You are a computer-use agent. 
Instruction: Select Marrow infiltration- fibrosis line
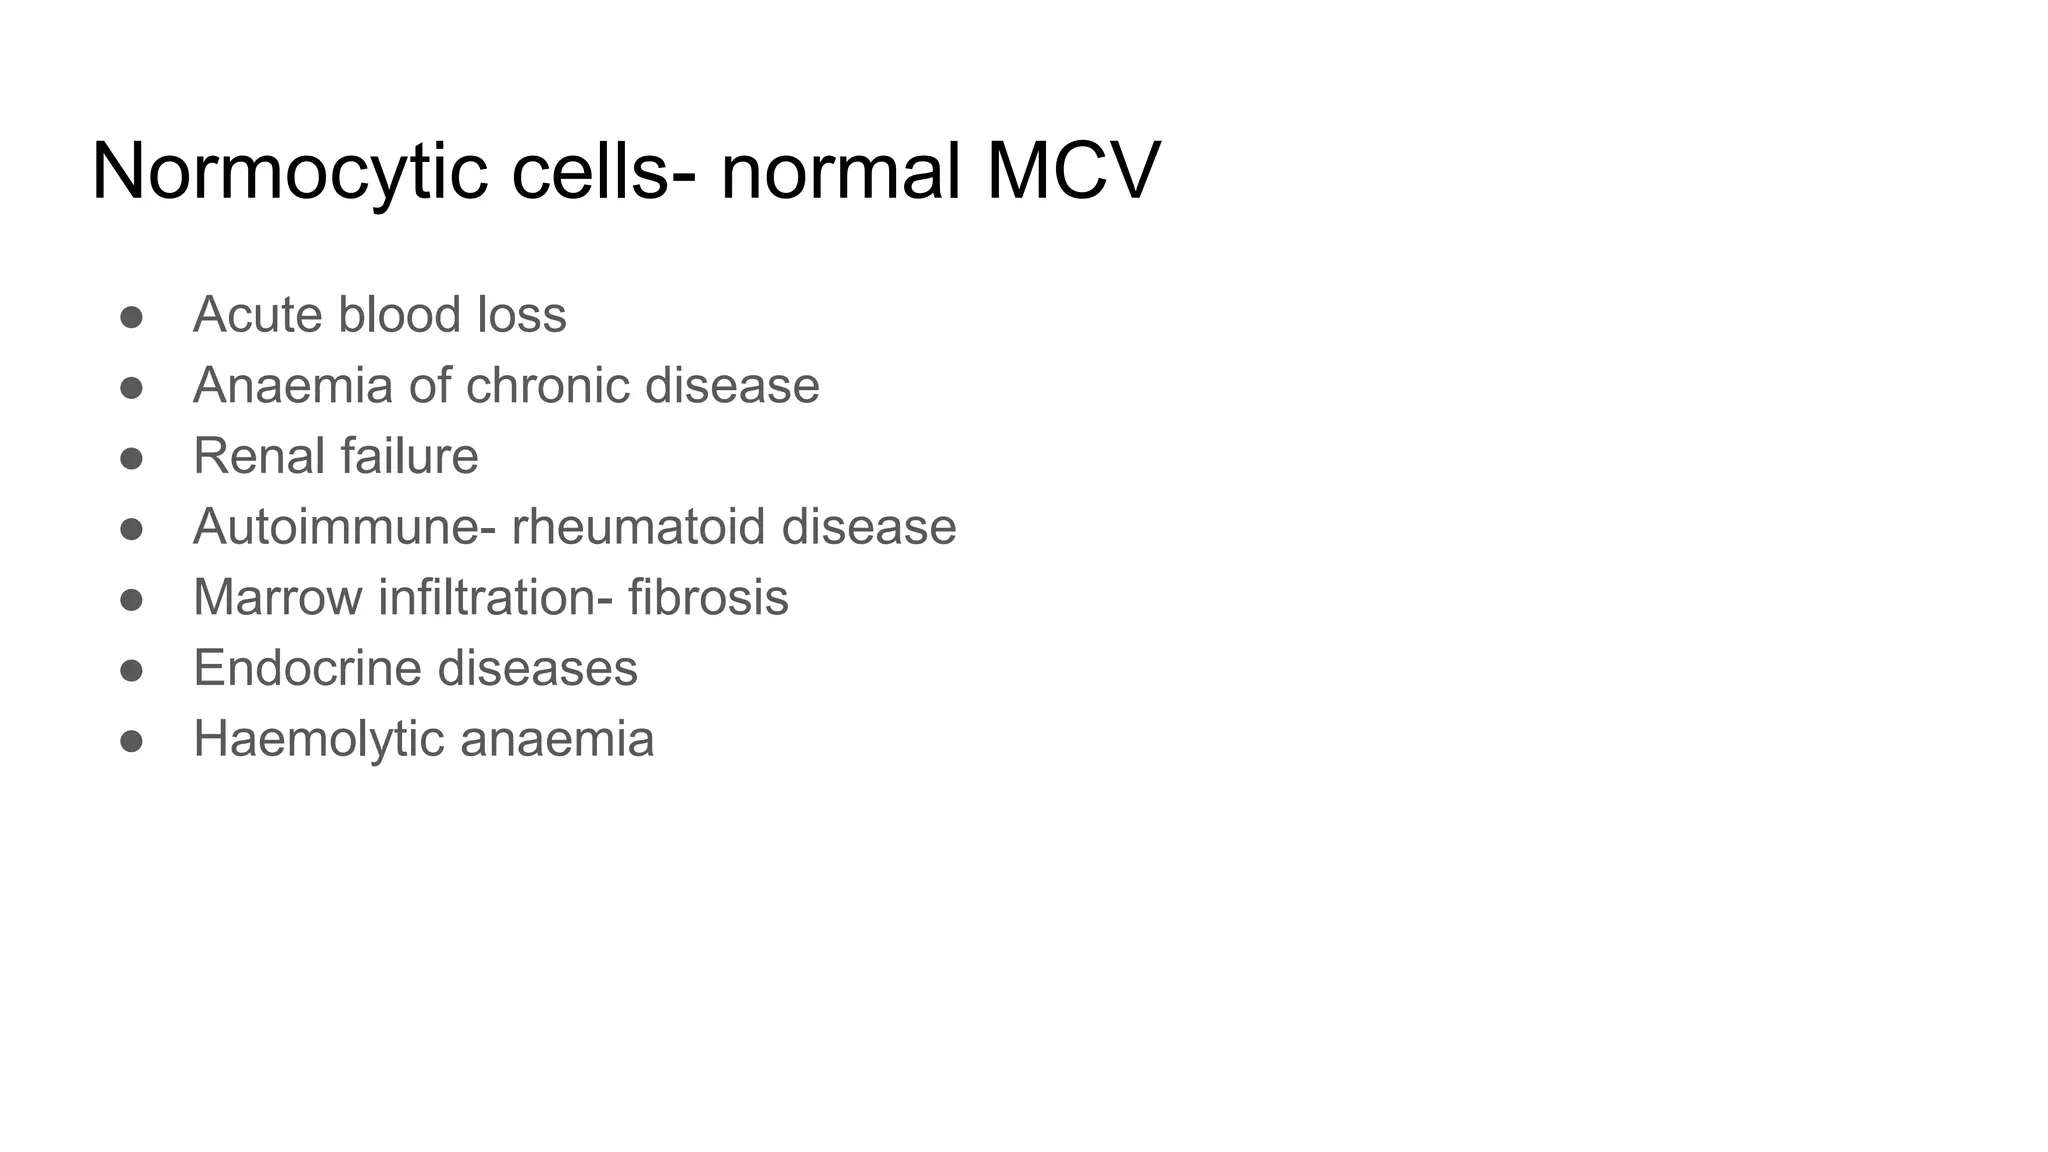coord(491,597)
